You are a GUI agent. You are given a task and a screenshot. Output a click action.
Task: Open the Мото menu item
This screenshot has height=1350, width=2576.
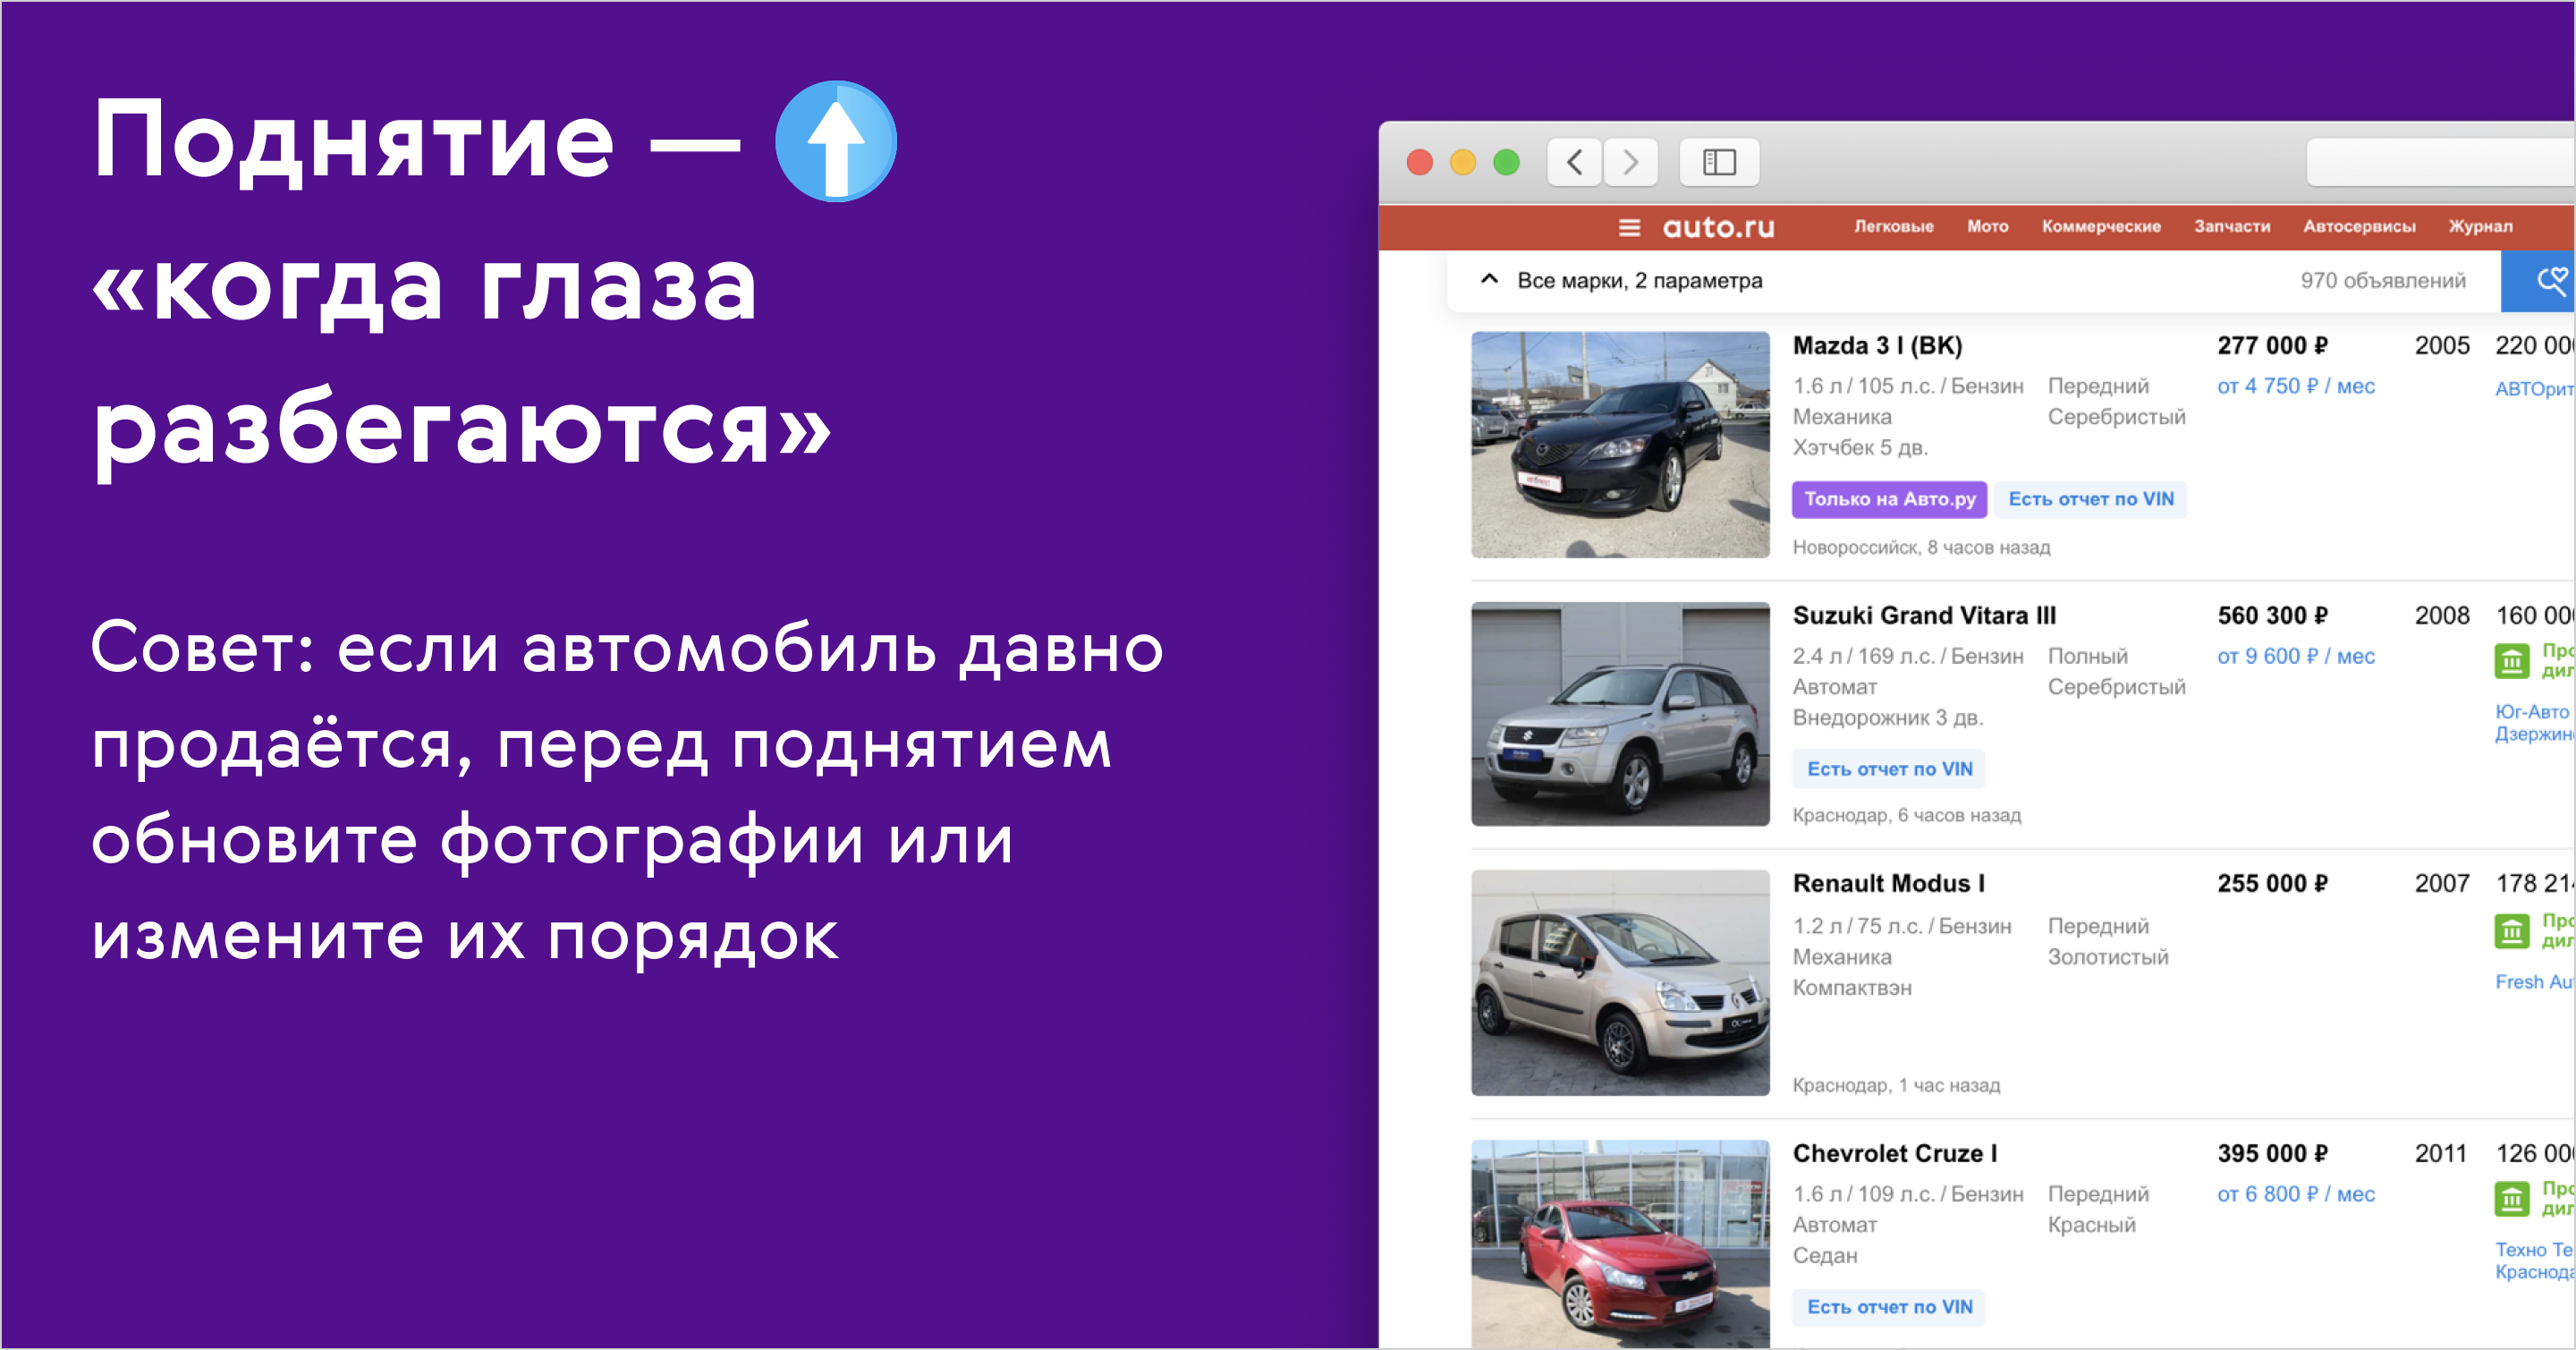coord(1987,227)
